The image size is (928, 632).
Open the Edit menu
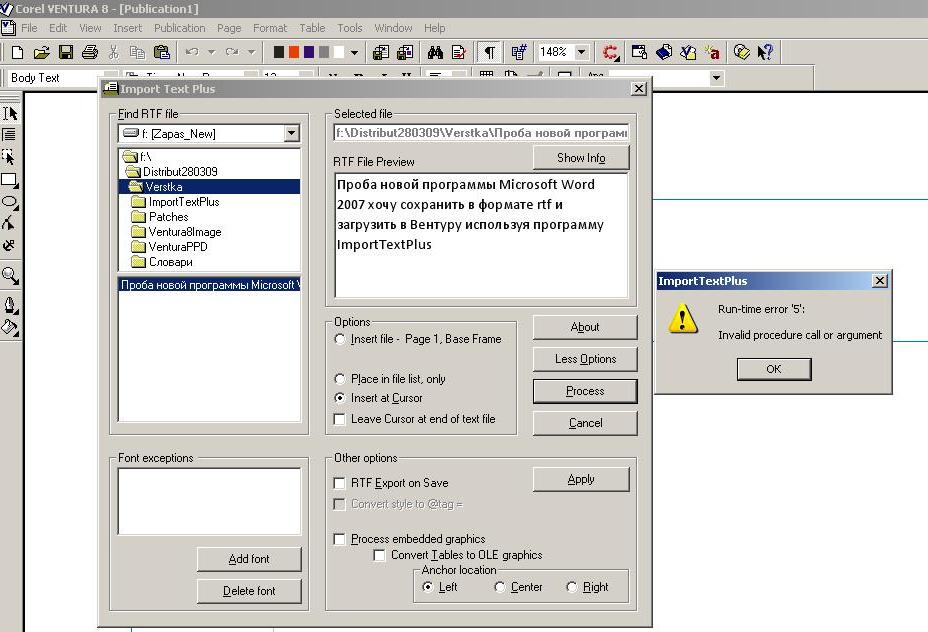(58, 28)
